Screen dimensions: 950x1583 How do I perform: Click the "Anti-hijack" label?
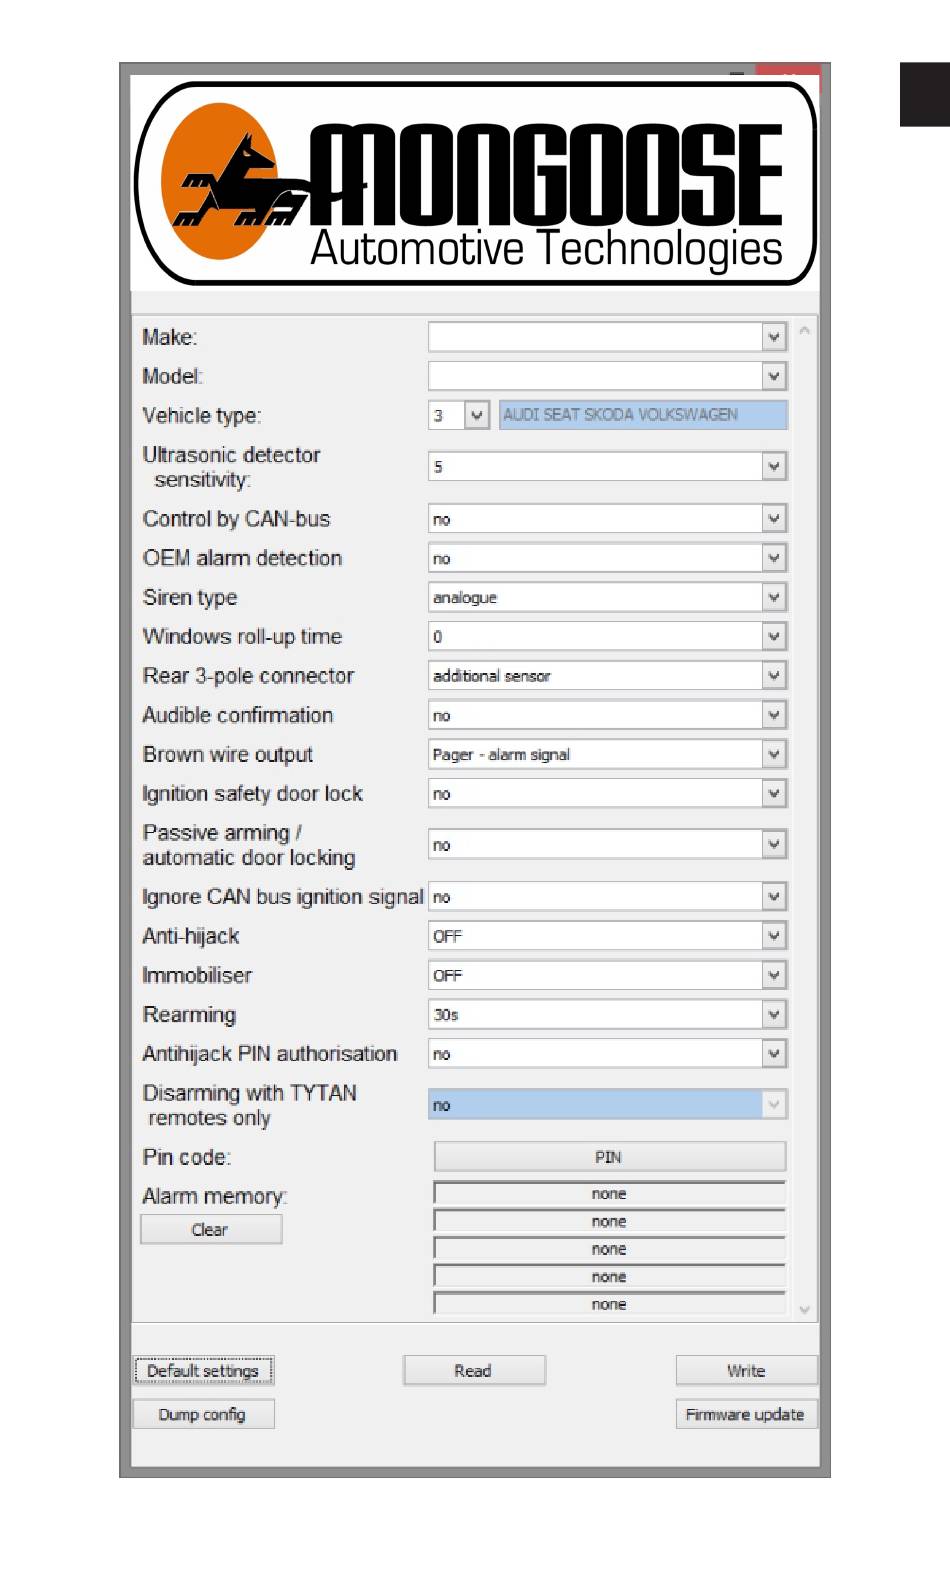(191, 937)
